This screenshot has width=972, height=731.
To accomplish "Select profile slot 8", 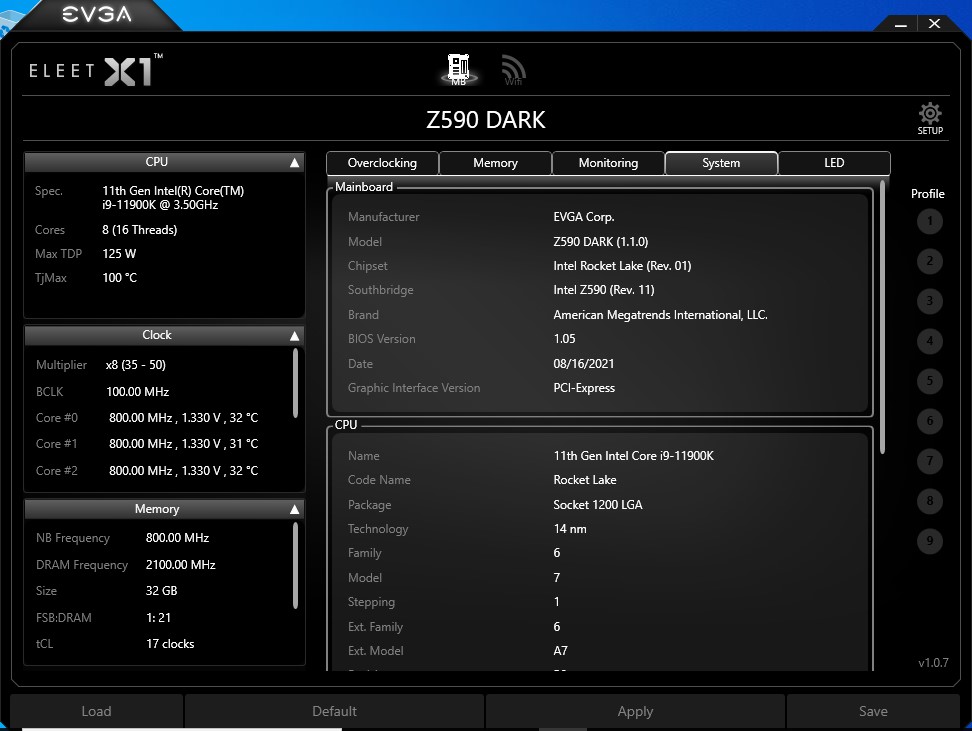I will click(x=929, y=501).
